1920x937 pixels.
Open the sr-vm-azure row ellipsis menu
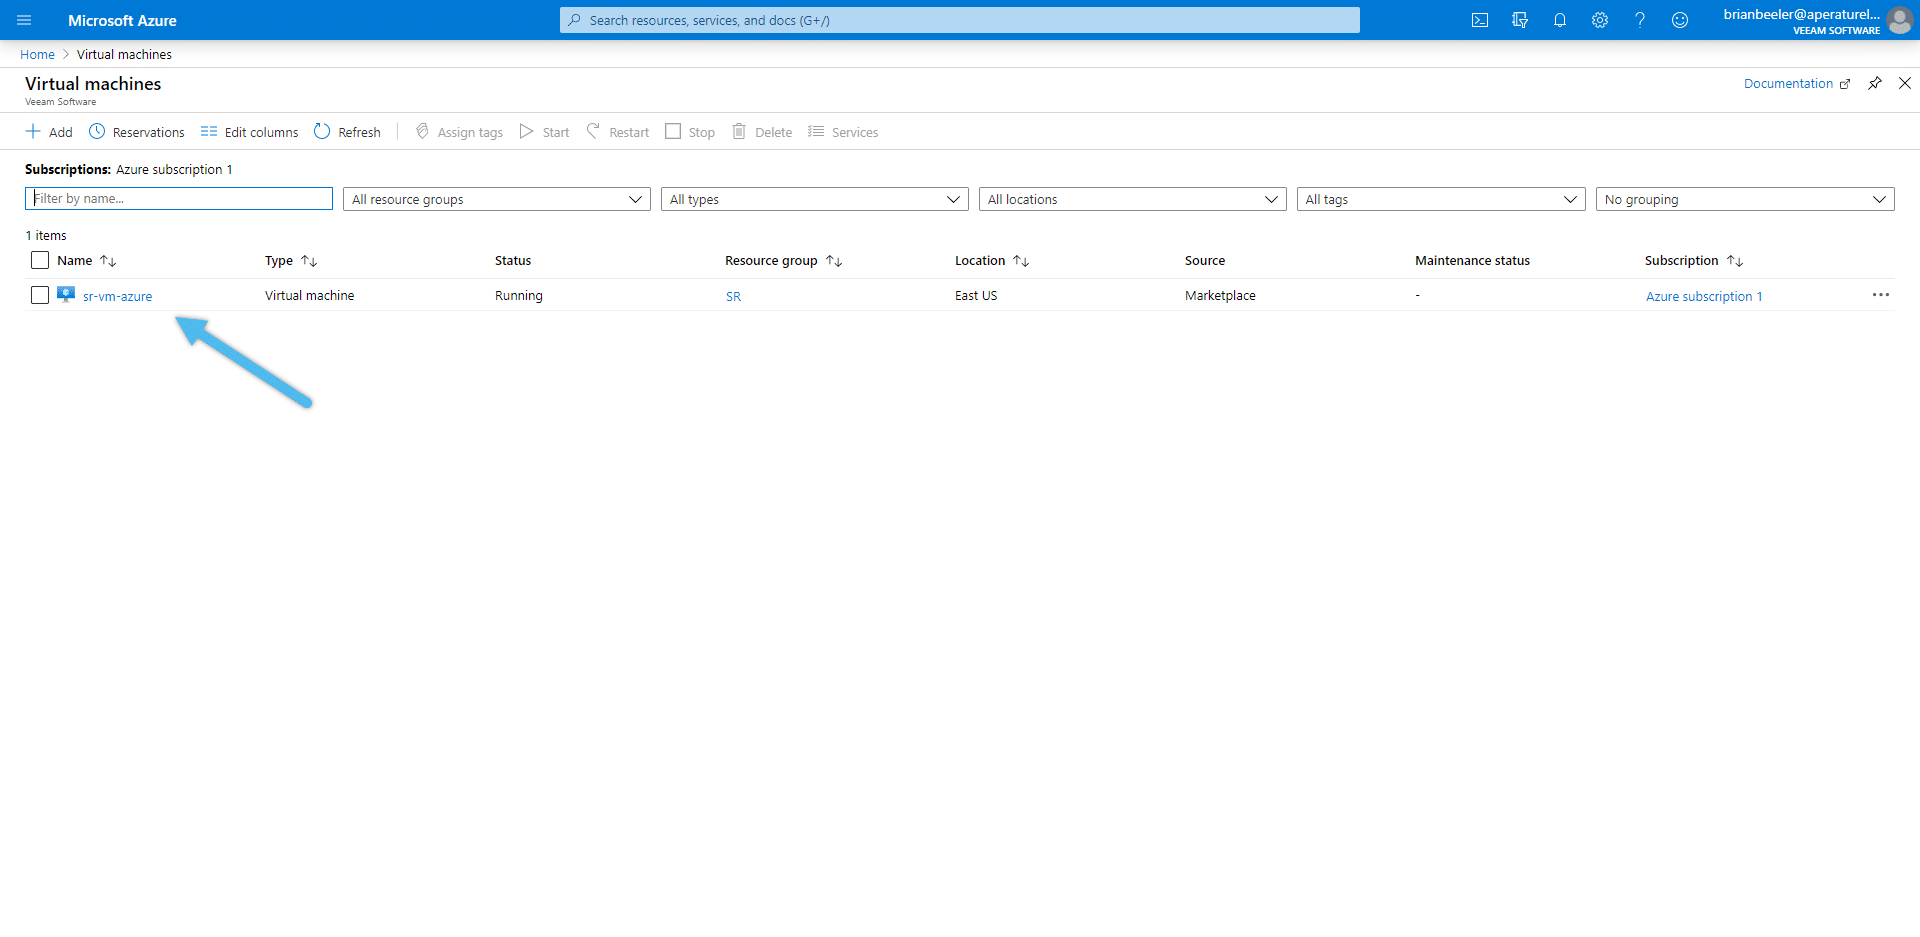tap(1881, 295)
